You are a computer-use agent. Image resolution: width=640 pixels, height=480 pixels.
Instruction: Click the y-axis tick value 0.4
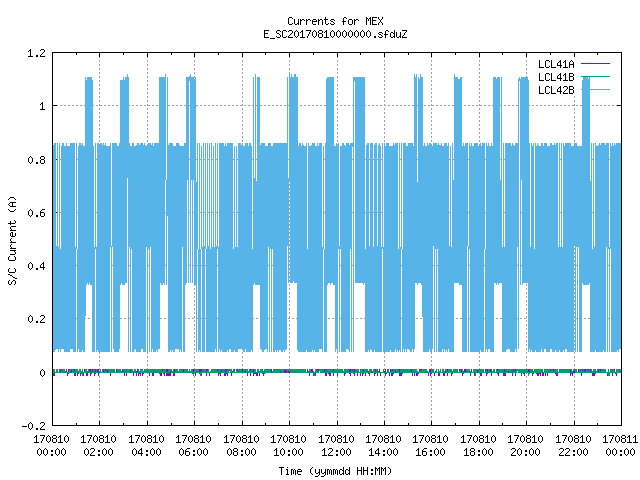coord(36,266)
